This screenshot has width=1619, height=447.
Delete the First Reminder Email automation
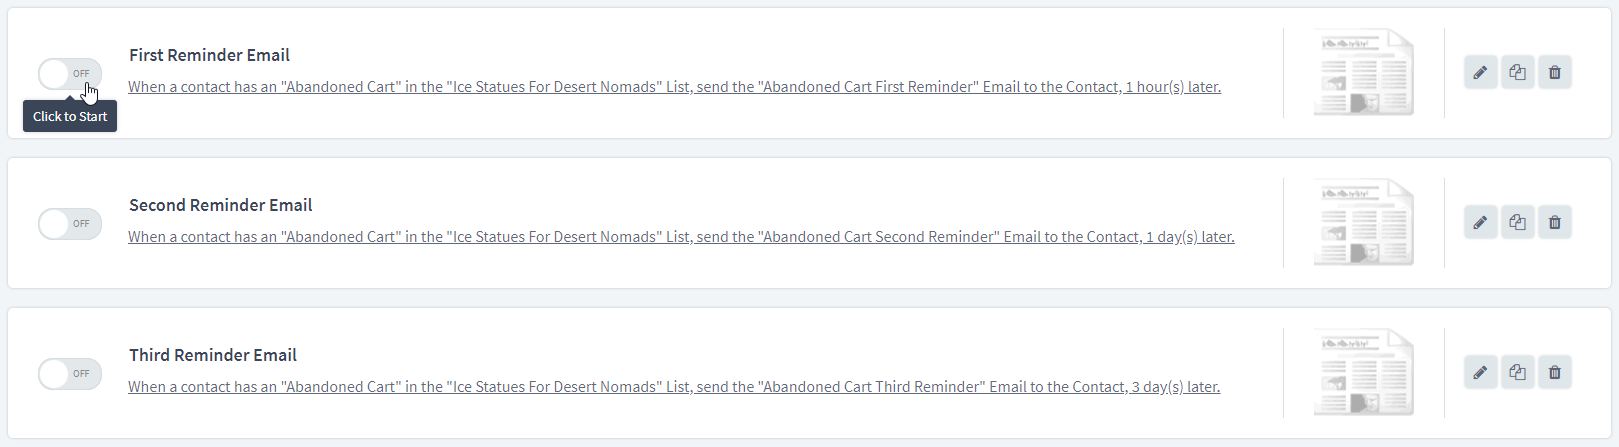(x=1554, y=72)
